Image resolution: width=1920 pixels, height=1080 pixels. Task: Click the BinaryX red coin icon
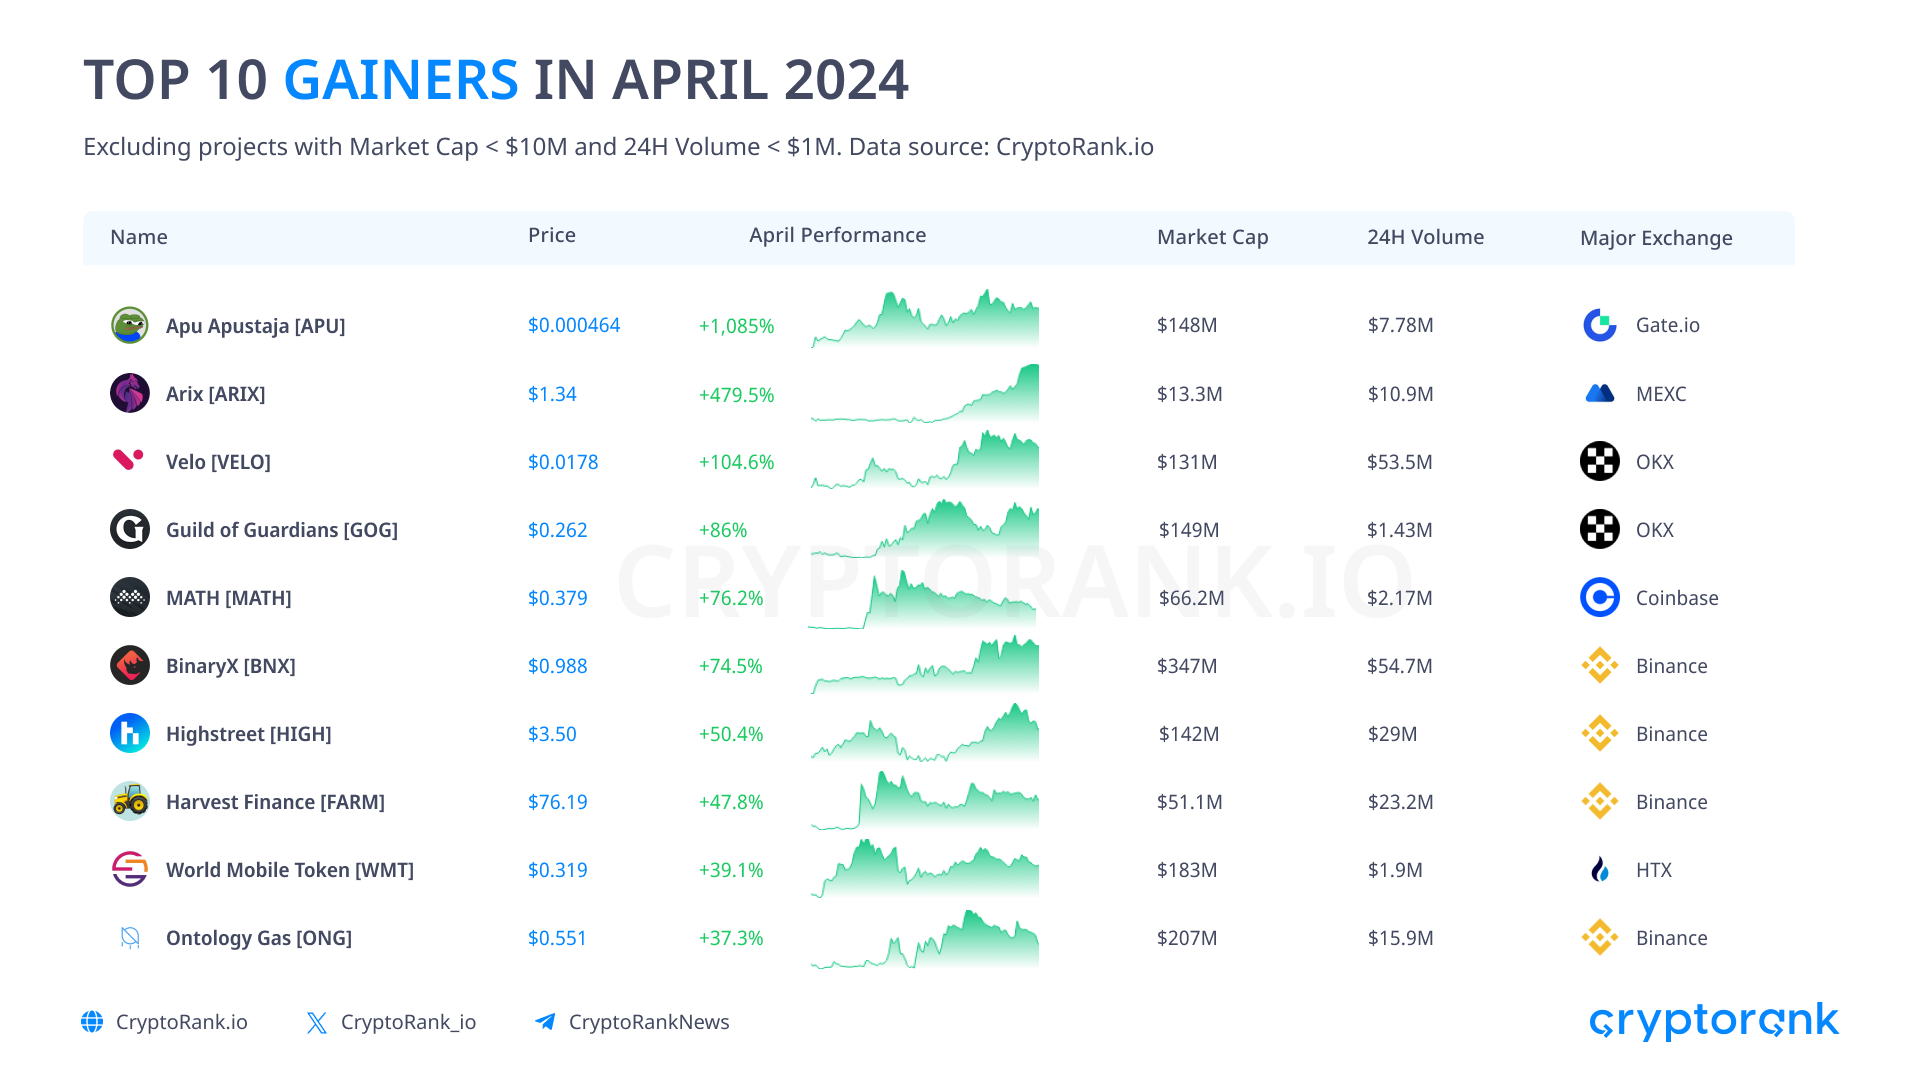click(x=130, y=665)
